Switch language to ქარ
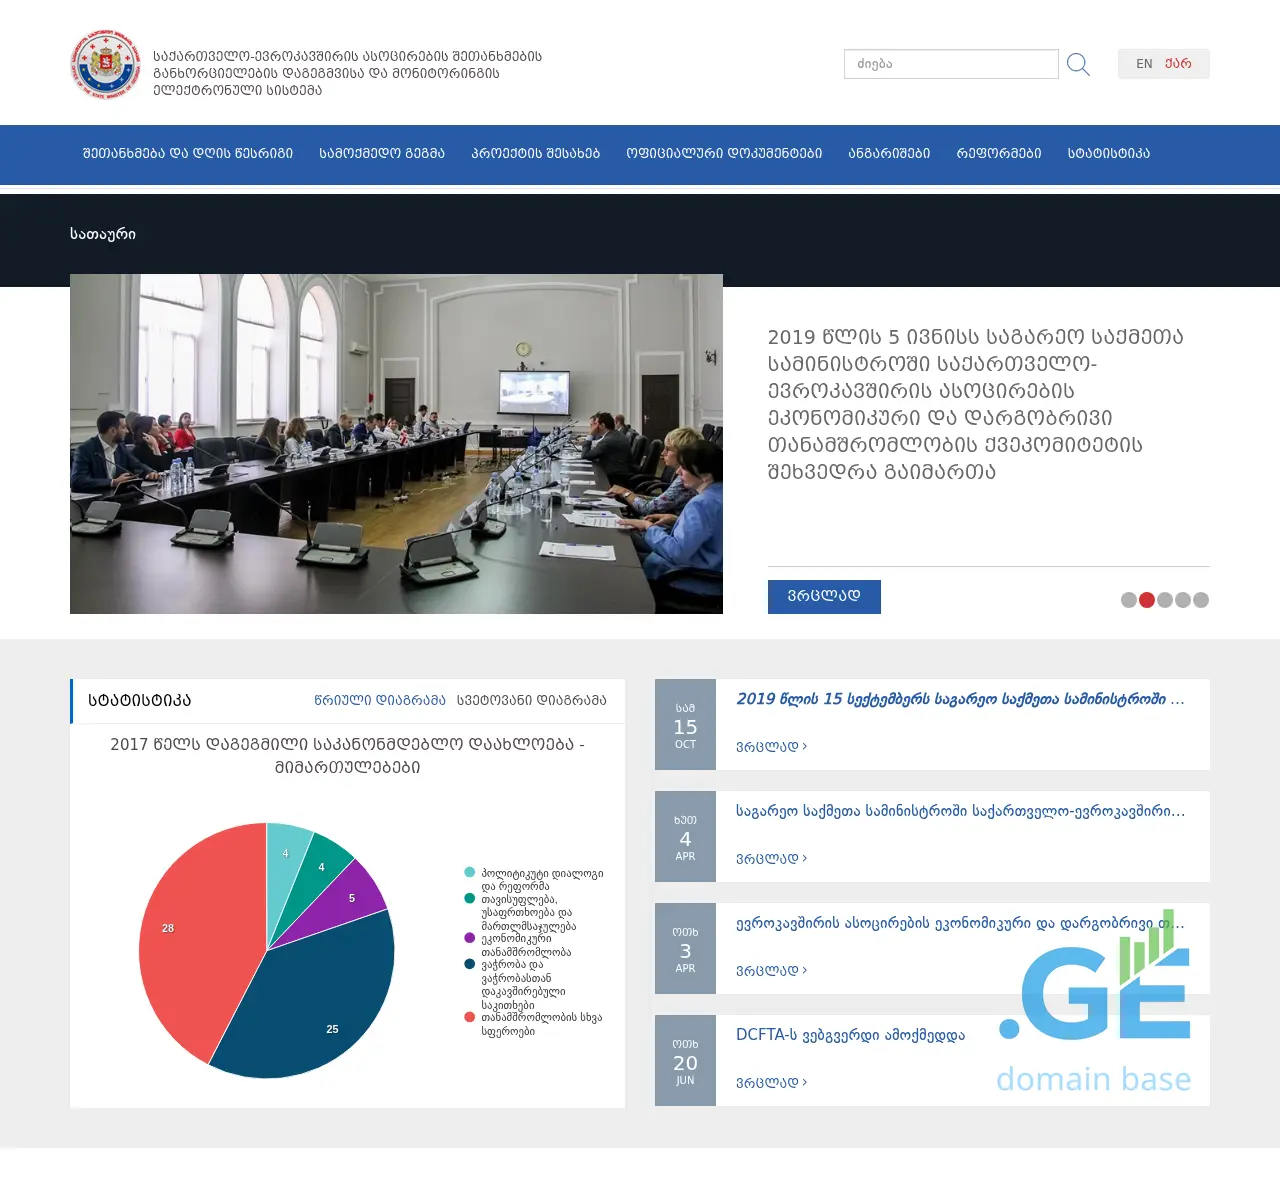1280x1200 pixels. [x=1178, y=63]
